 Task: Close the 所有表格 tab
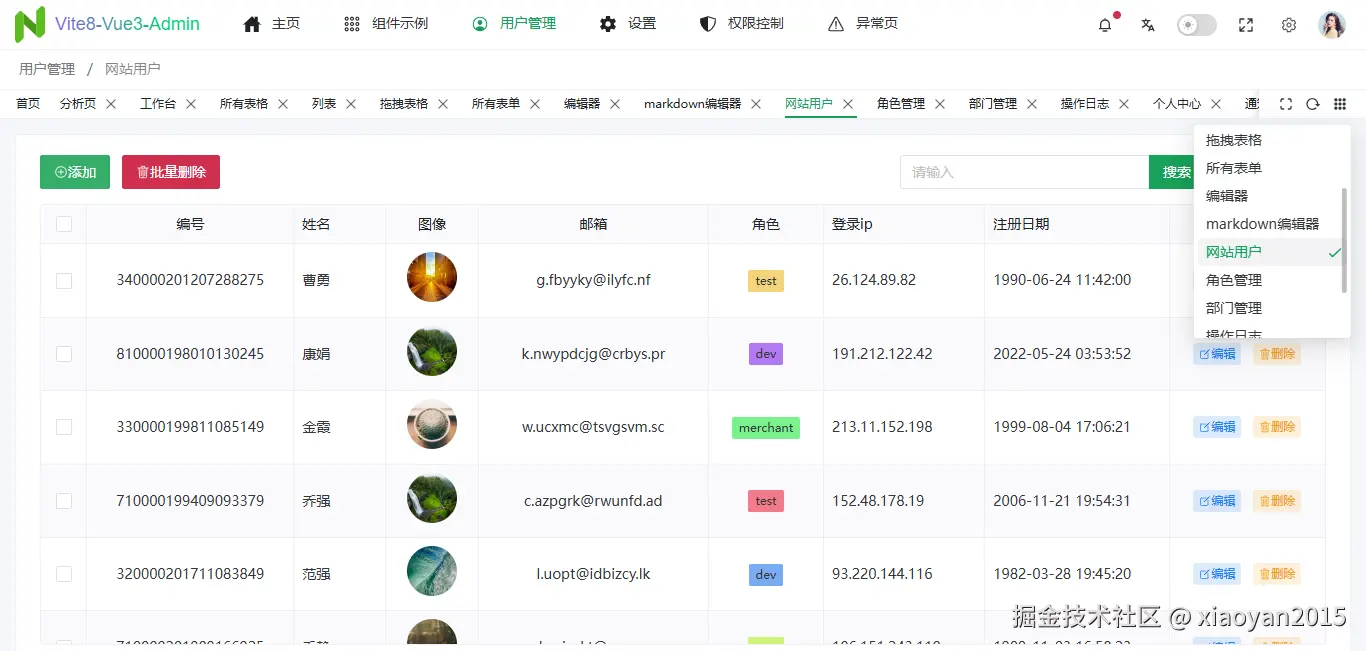(x=283, y=104)
